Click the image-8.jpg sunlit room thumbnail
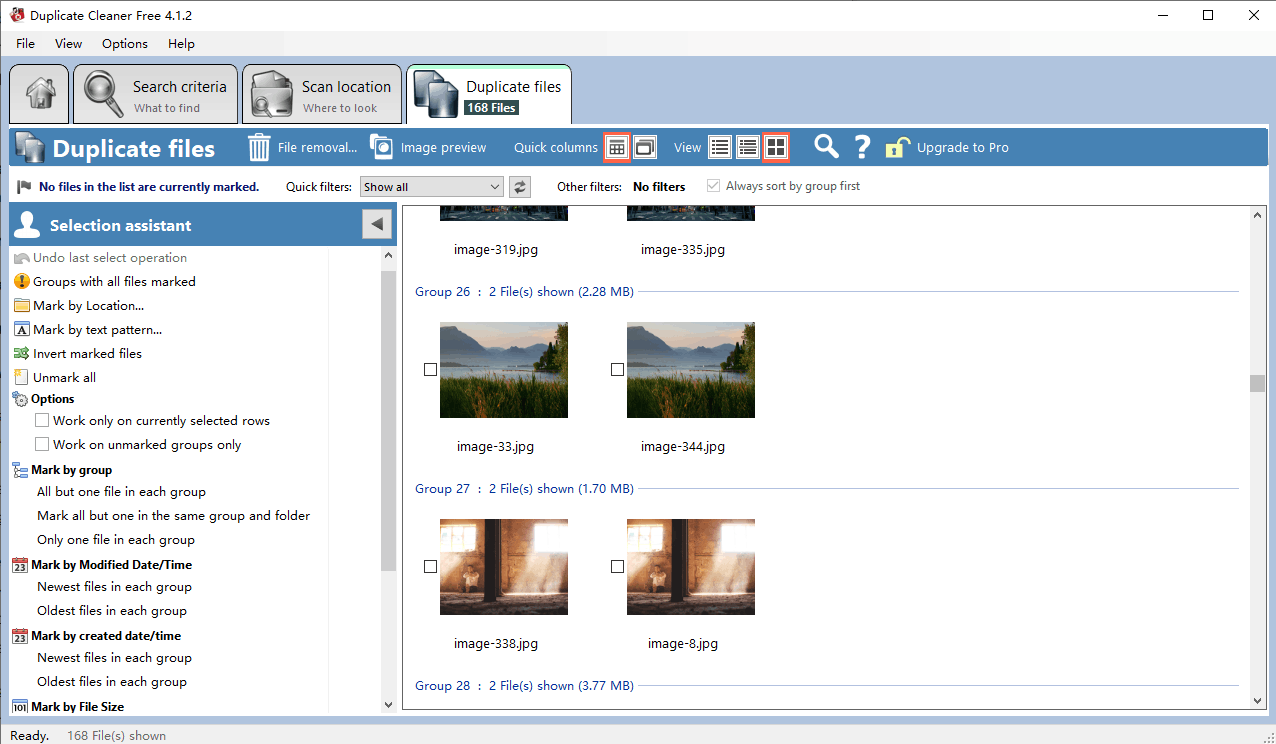1276x744 pixels. click(x=691, y=567)
